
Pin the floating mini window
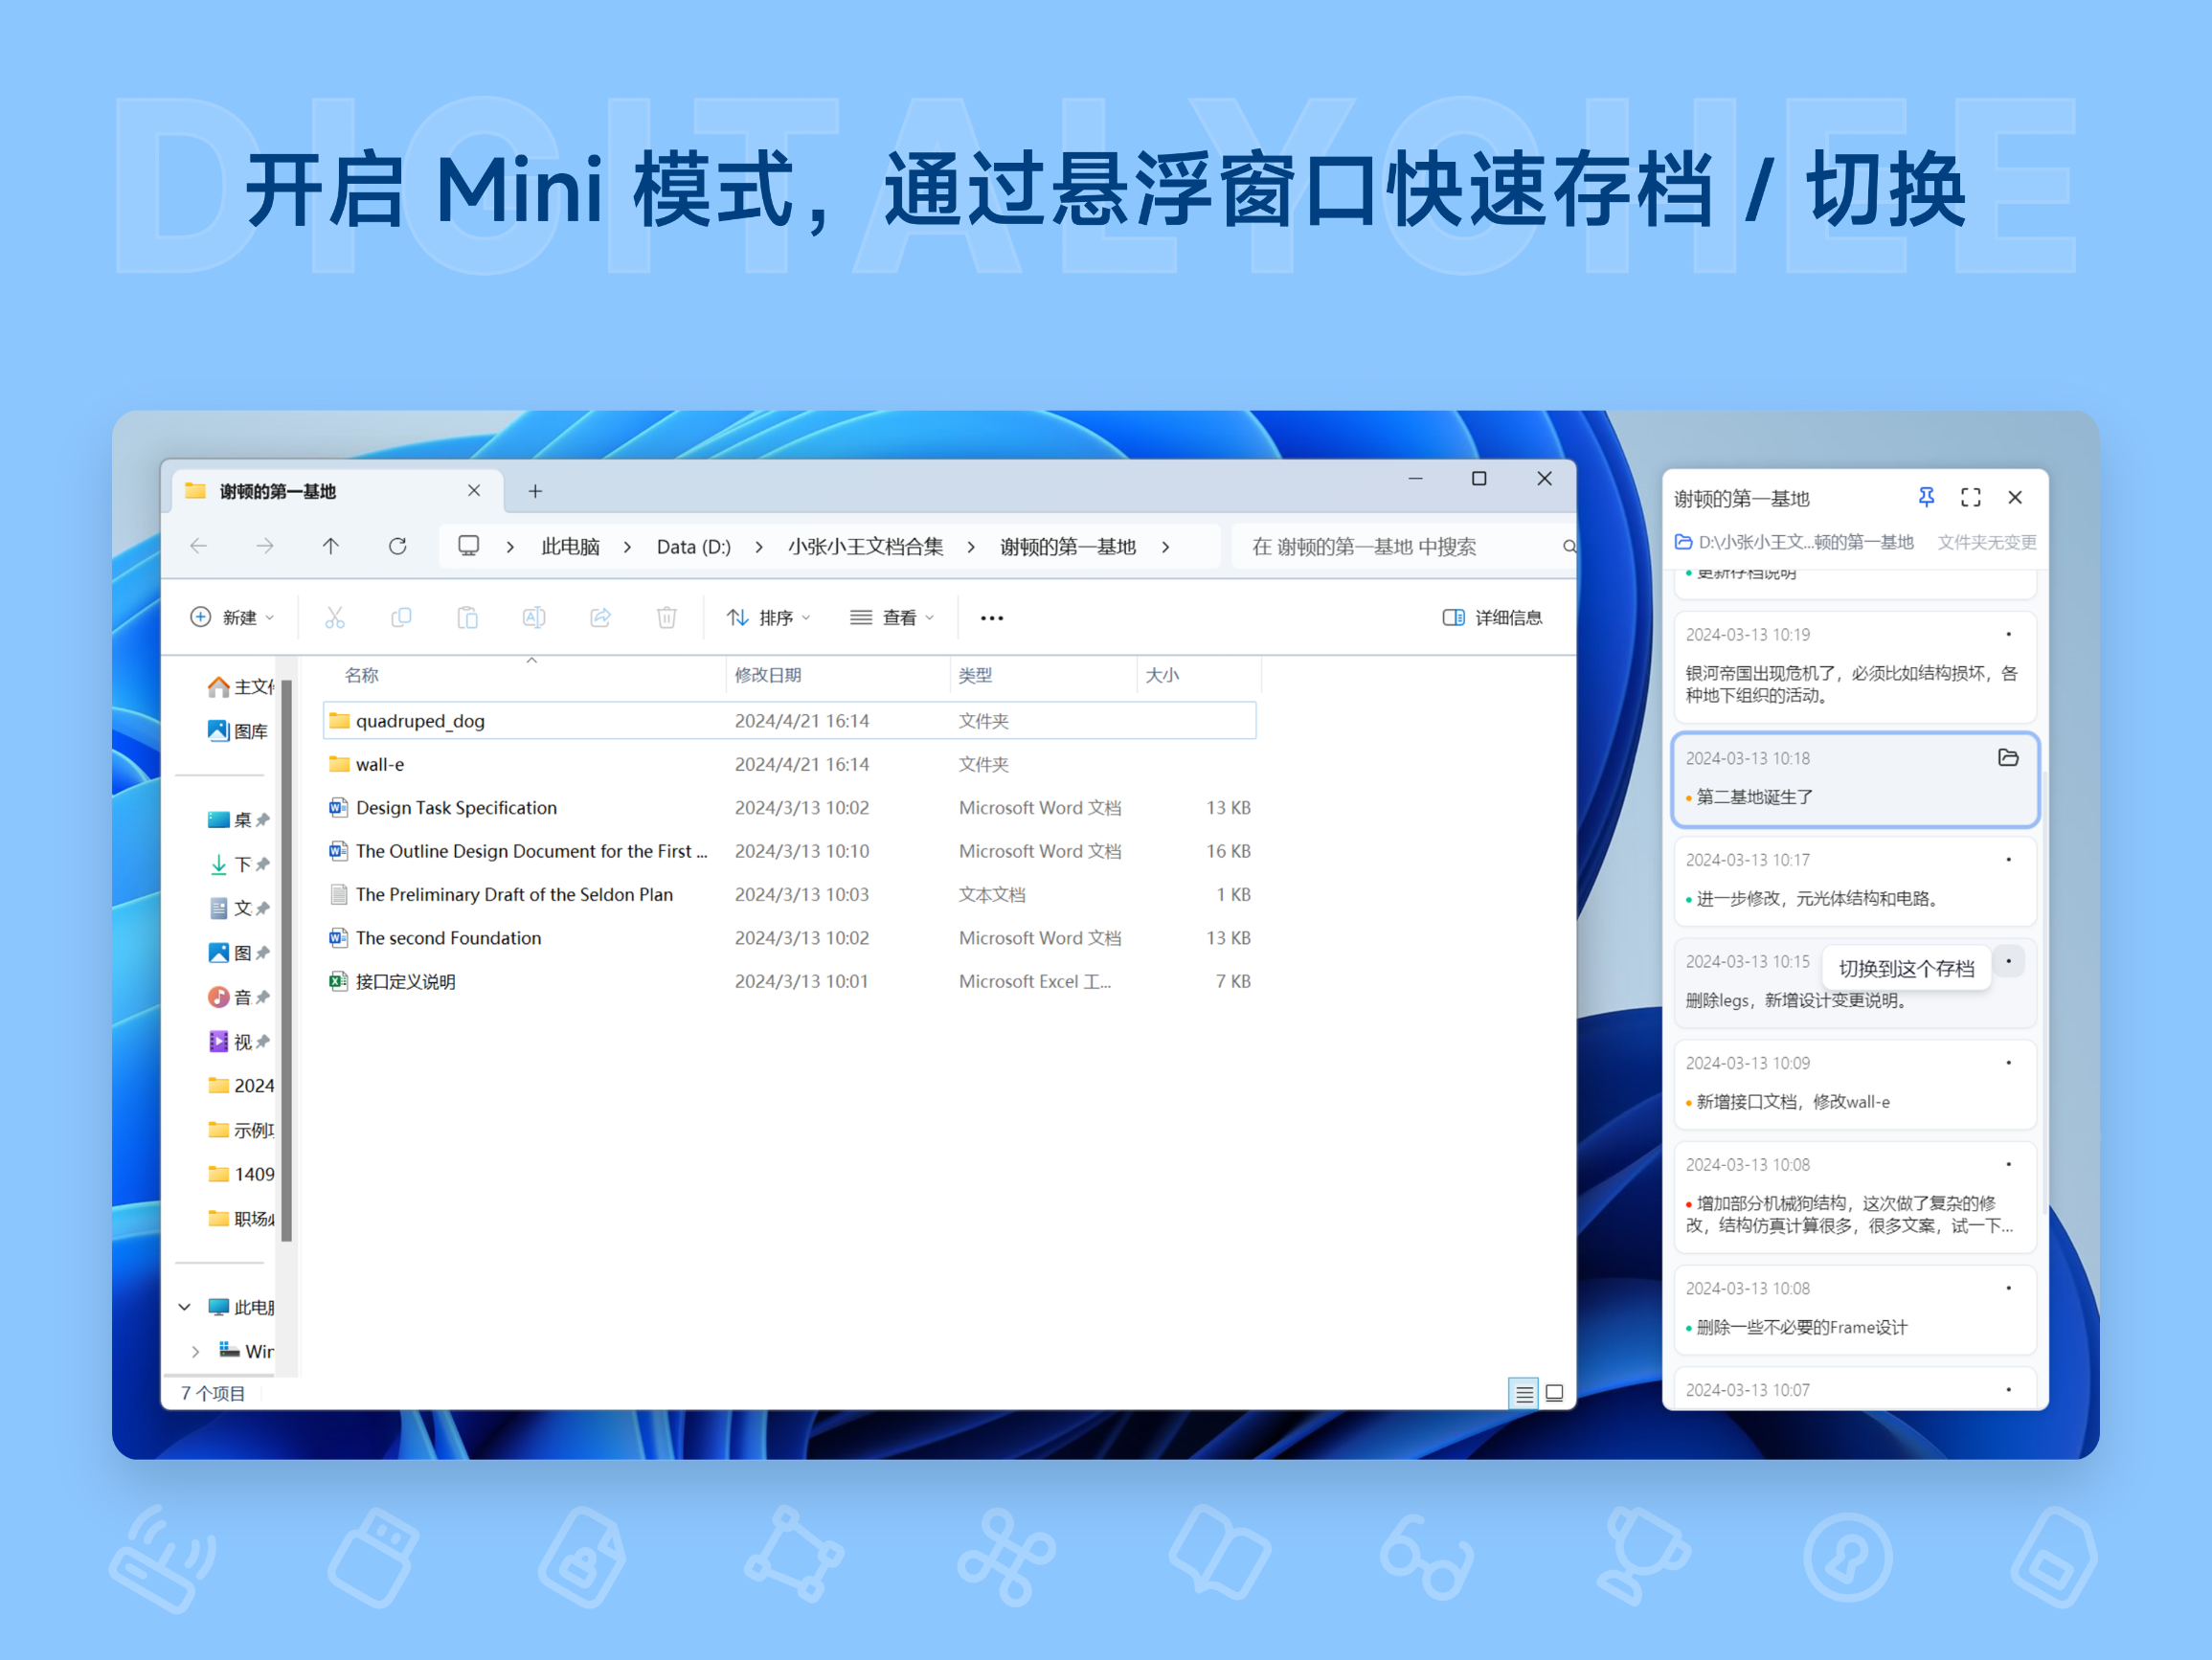pos(1928,498)
